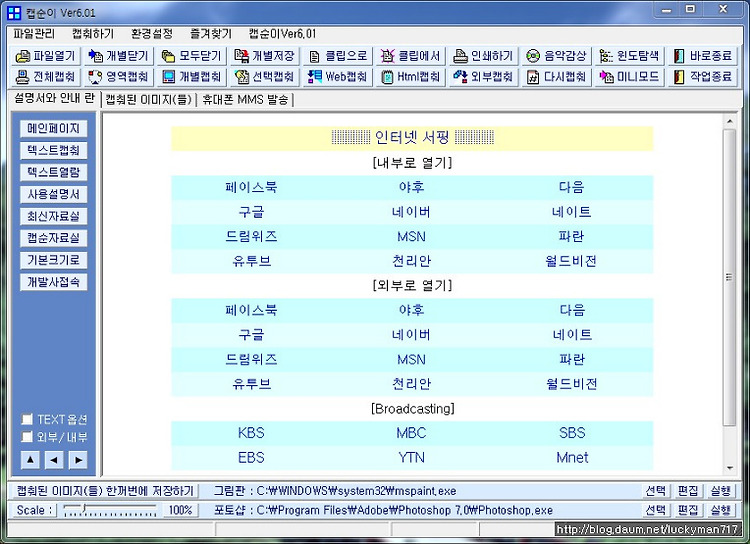
Task: Select the 설명서와 안내 란 tab
Action: pyautogui.click(x=54, y=98)
